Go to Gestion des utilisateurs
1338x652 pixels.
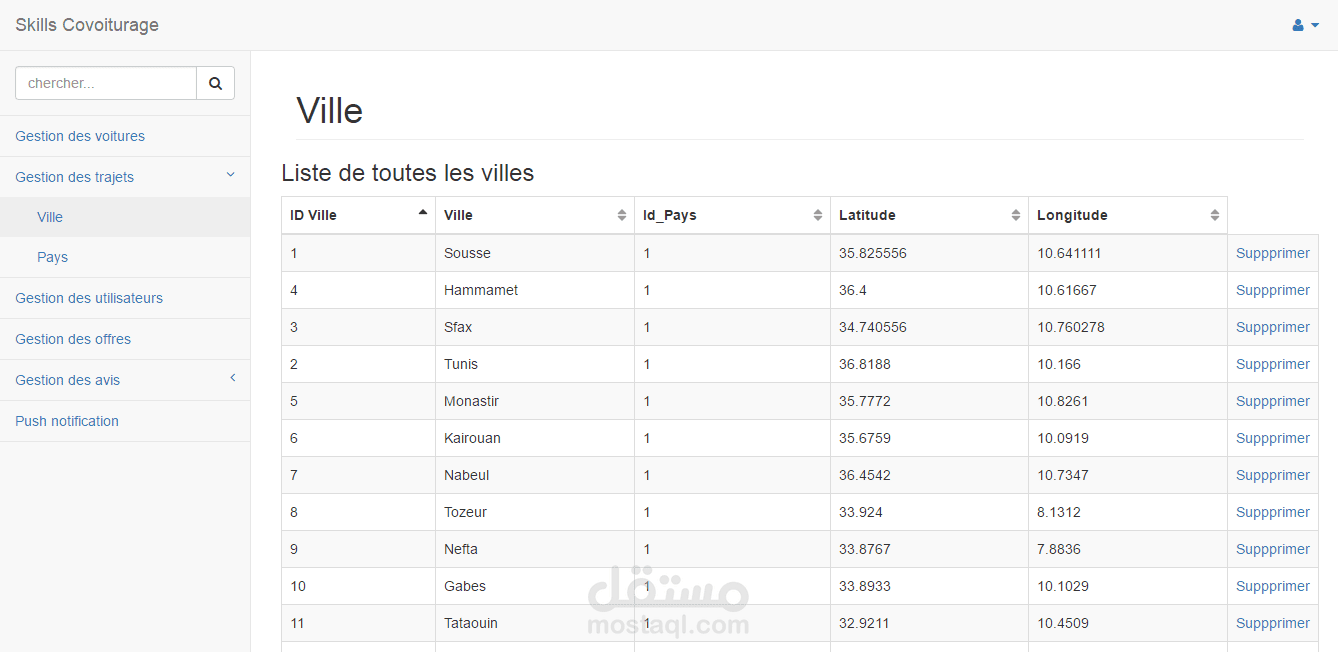[x=89, y=298]
